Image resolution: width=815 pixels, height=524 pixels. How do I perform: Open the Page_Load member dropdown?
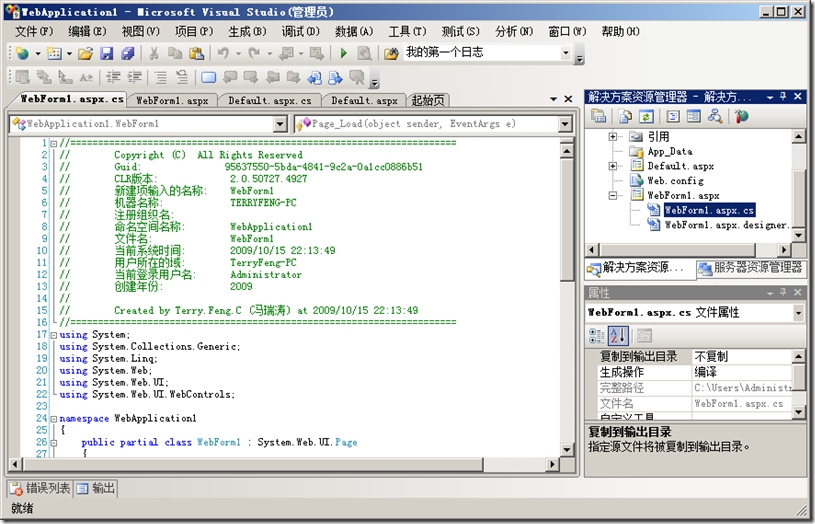pyautogui.click(x=565, y=124)
